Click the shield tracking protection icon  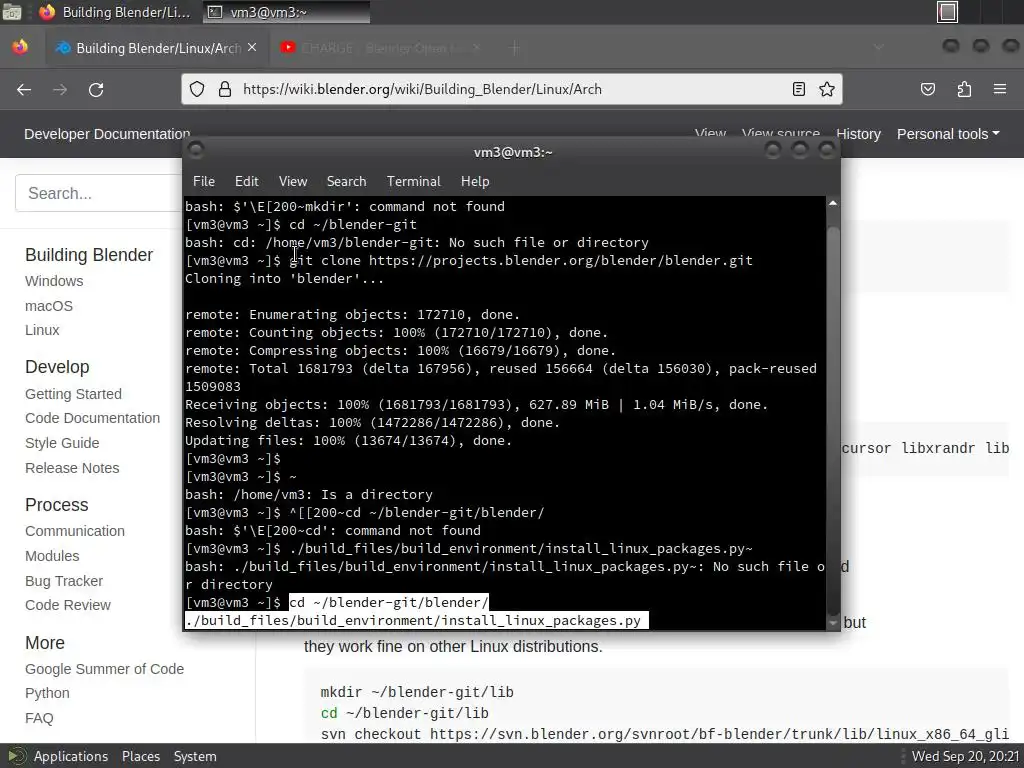coord(197,89)
